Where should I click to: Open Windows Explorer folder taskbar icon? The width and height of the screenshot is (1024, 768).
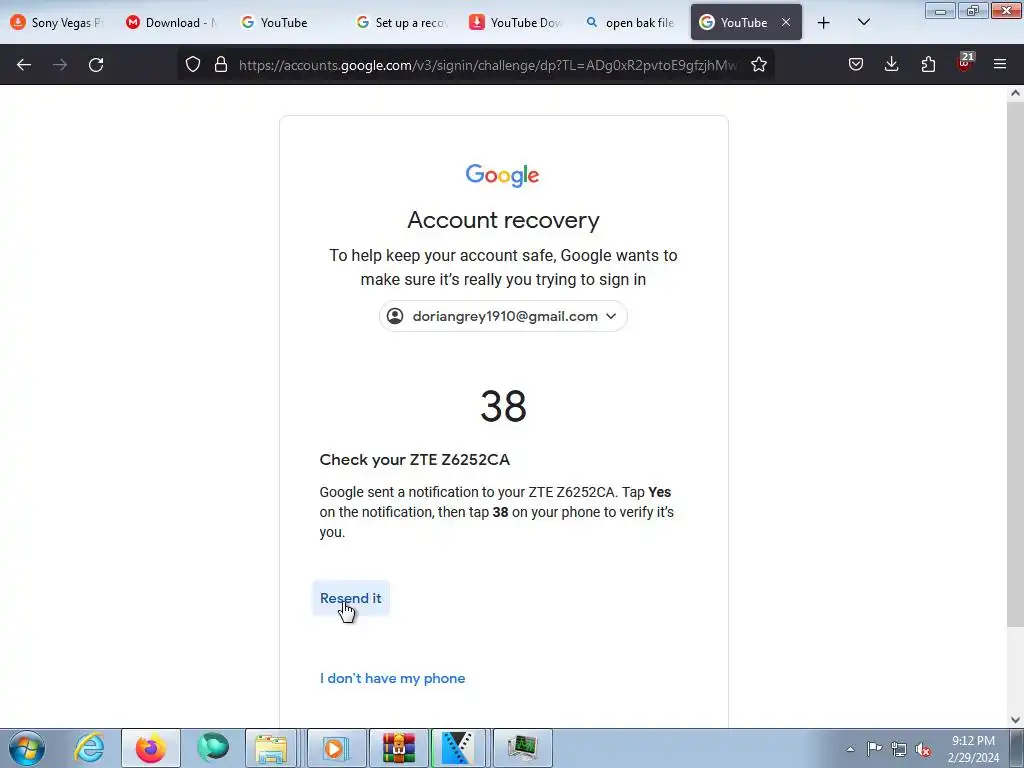point(272,748)
